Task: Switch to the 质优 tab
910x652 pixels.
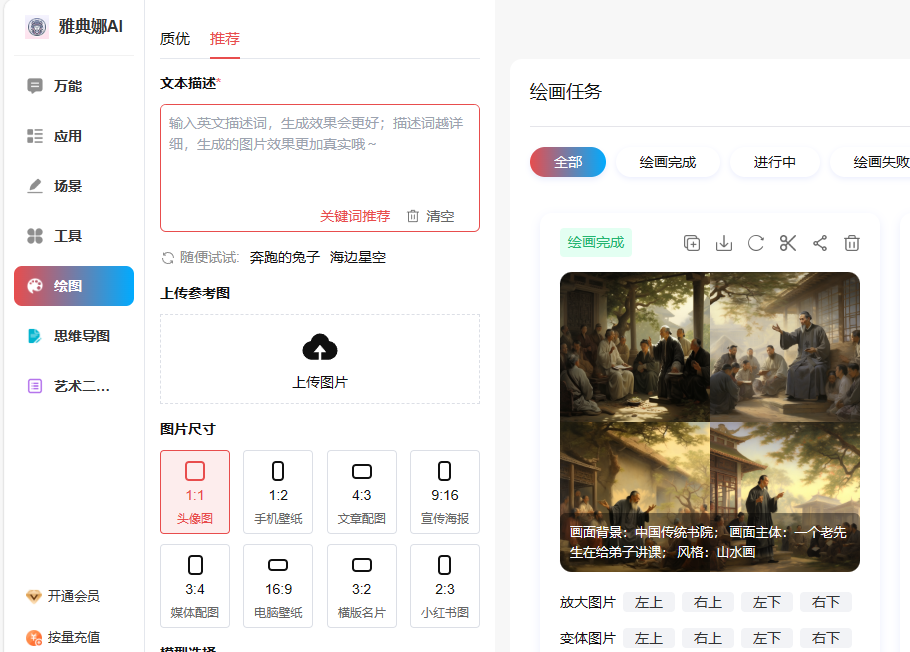Action: [x=175, y=39]
